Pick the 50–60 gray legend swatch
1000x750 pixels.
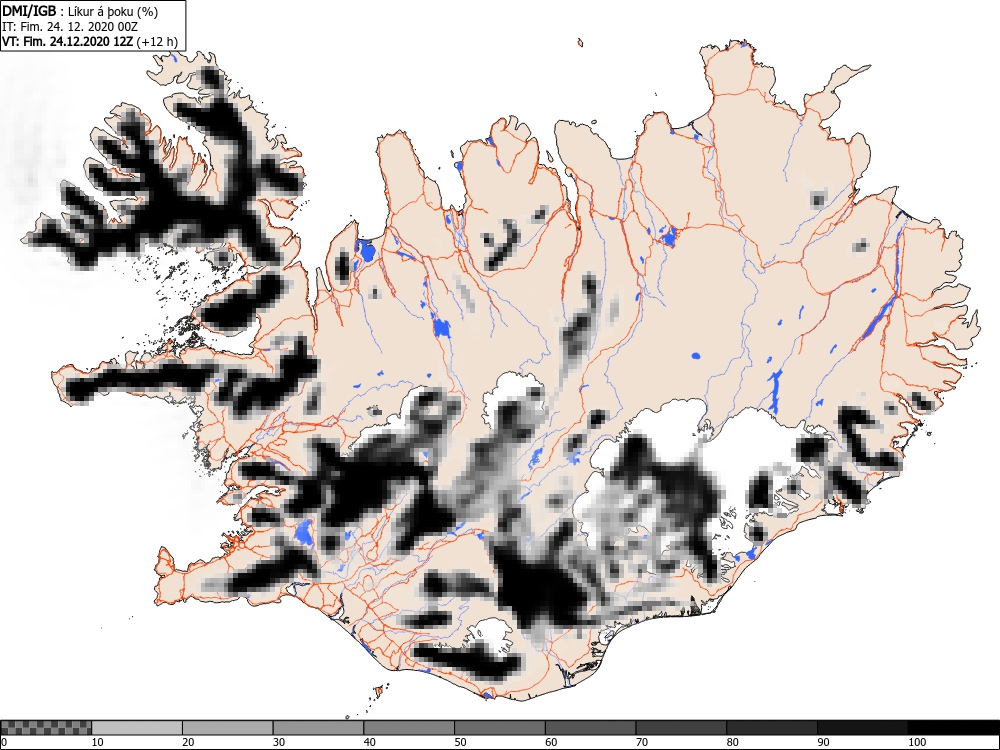(500, 728)
